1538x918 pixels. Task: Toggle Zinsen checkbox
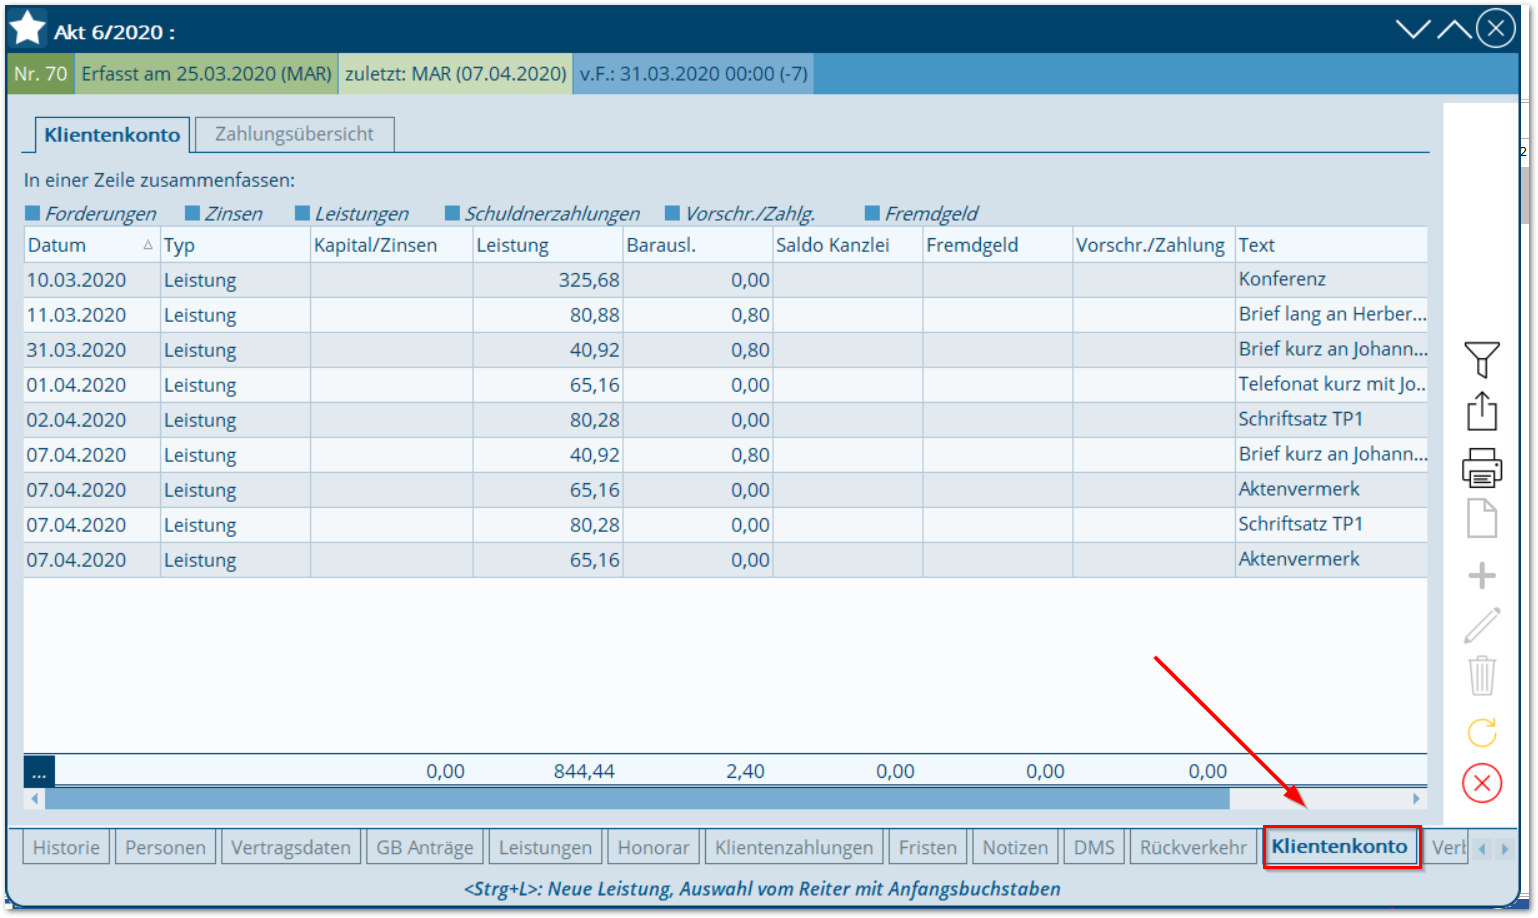tap(192, 213)
